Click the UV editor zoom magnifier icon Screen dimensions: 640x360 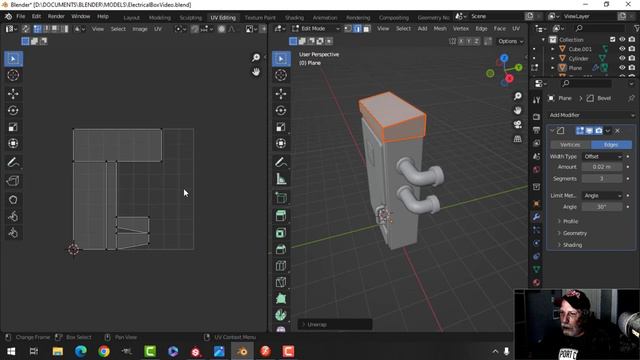[x=256, y=58]
